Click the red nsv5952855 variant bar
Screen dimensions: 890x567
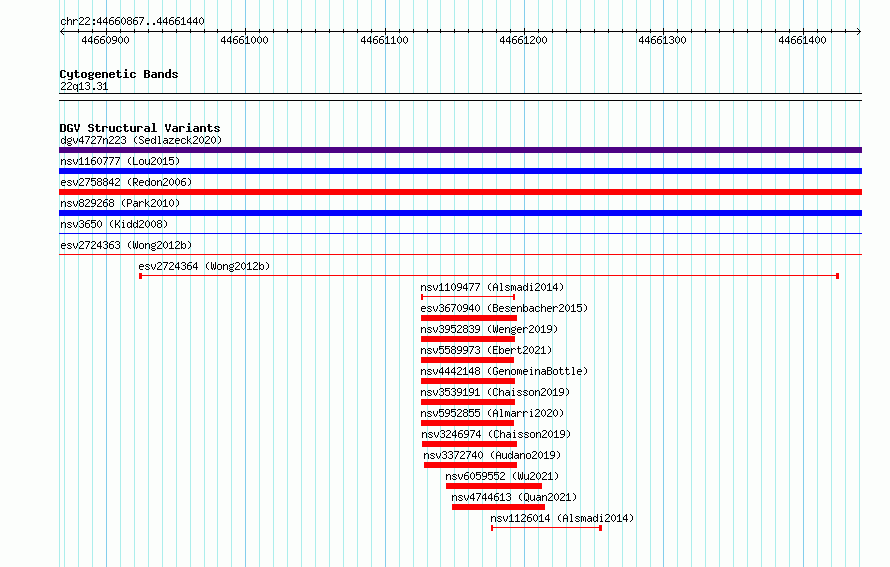tap(467, 423)
